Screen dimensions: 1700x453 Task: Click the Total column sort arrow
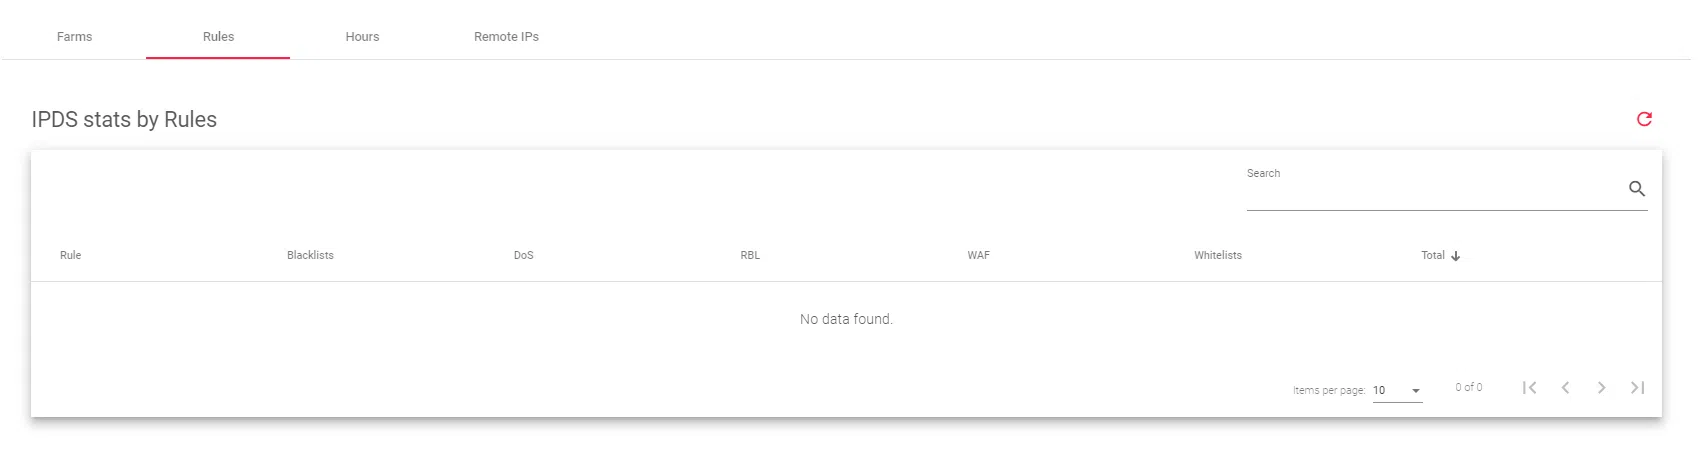coord(1456,256)
